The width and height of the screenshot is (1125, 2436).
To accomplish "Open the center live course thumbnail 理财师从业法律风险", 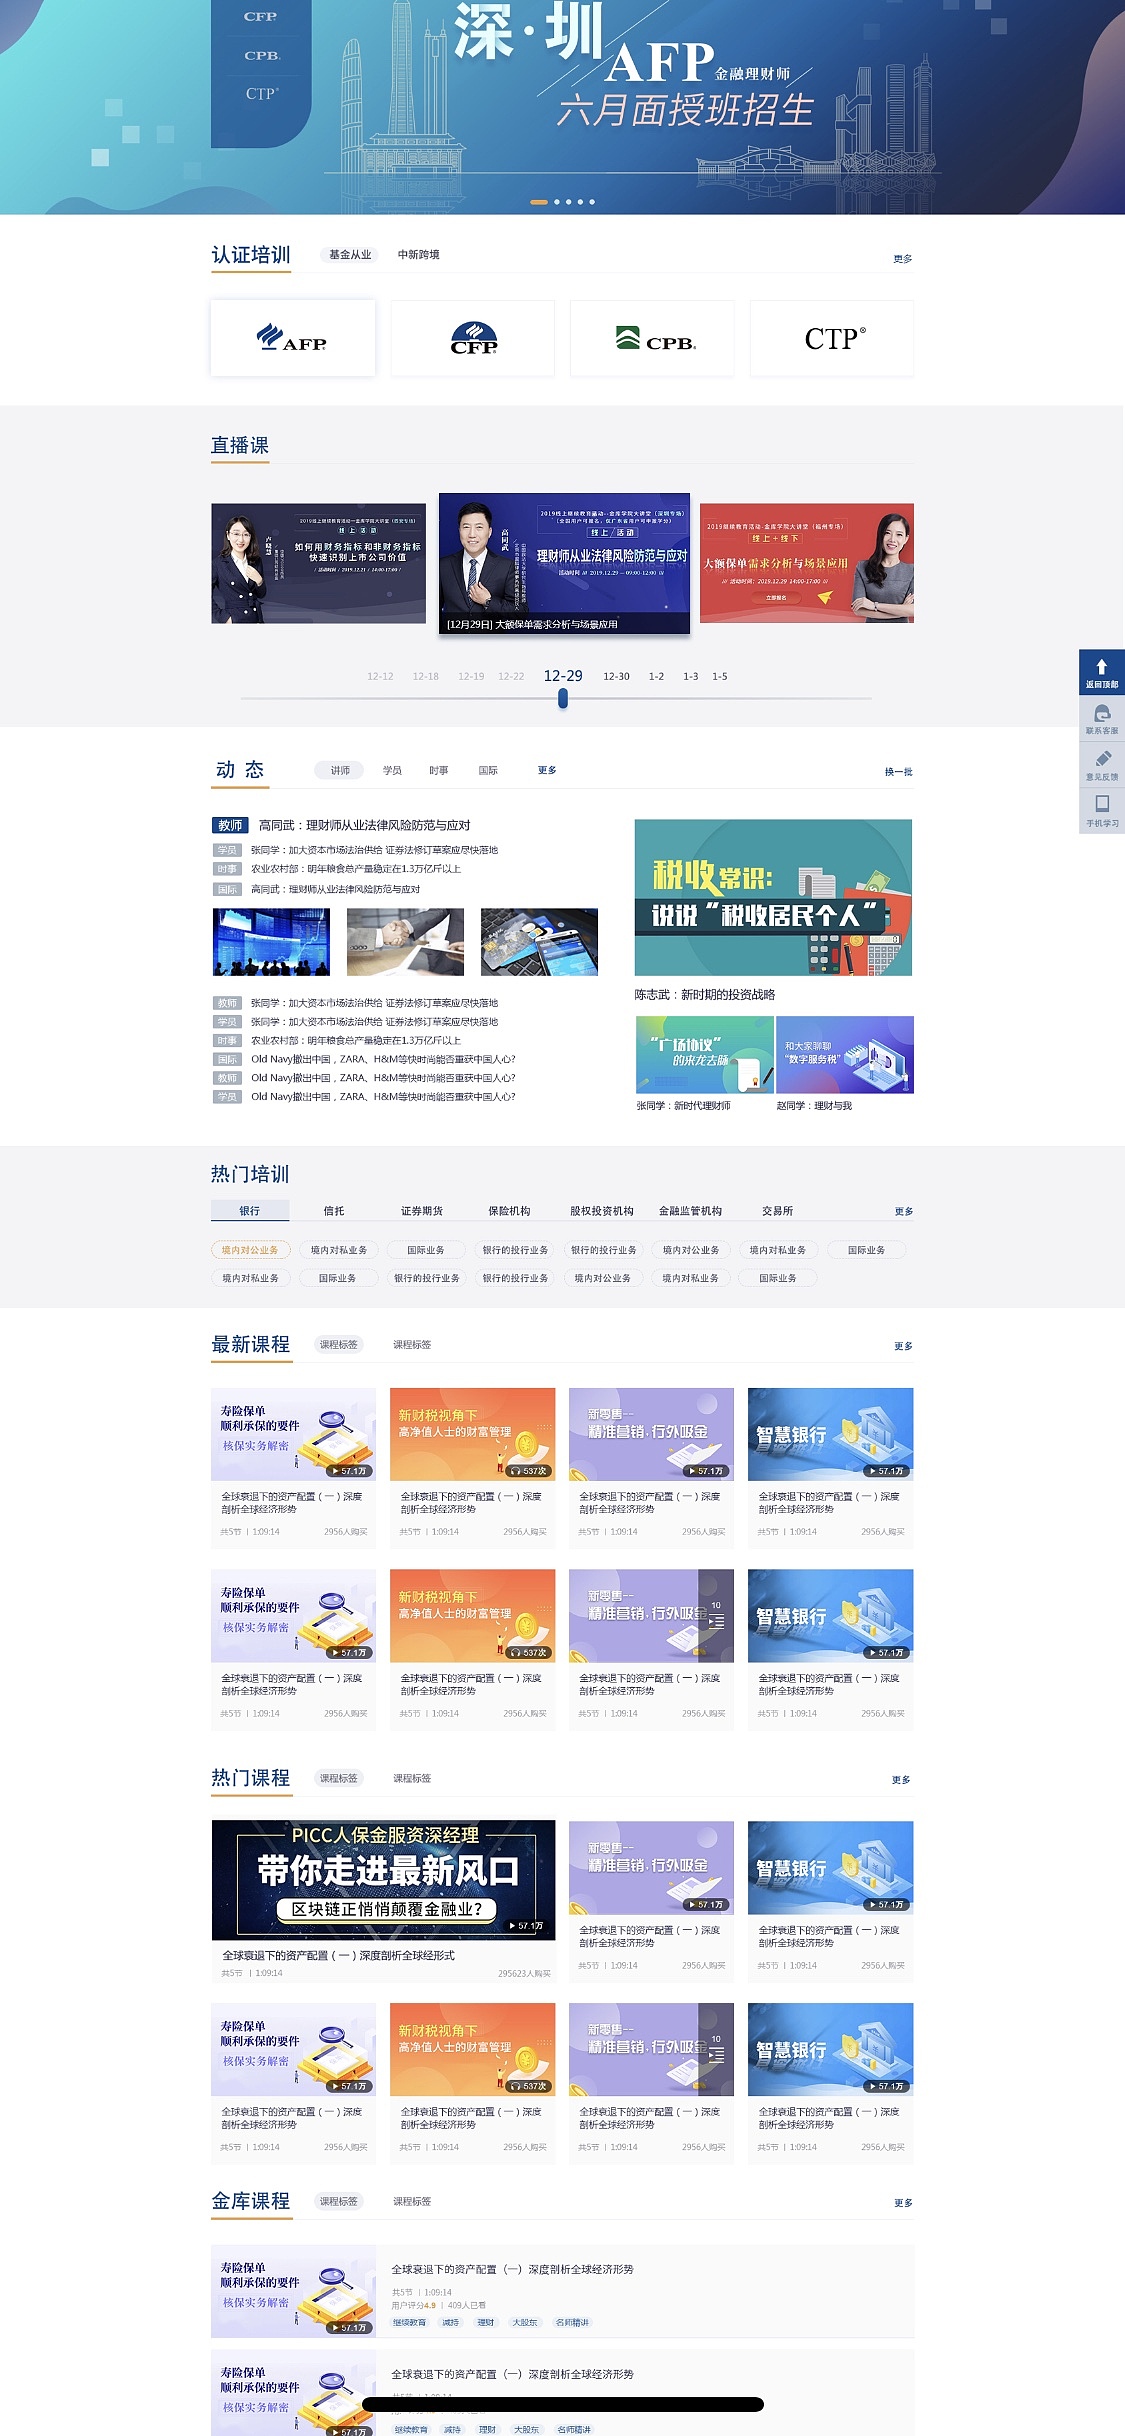I will (564, 563).
